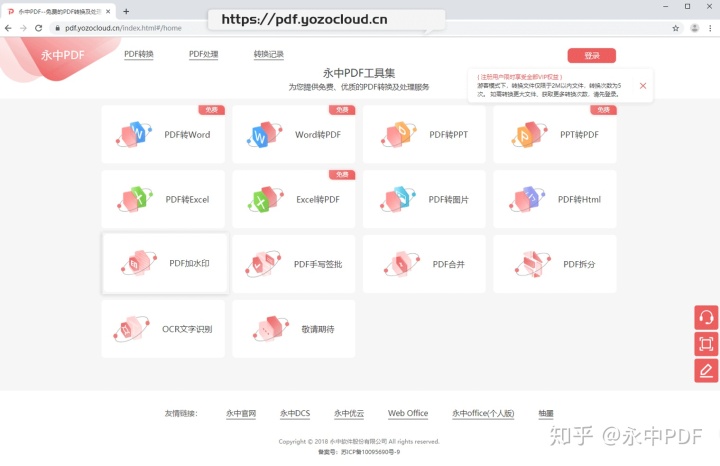Launch the Excel转PDF tool icon

[x=265, y=199]
